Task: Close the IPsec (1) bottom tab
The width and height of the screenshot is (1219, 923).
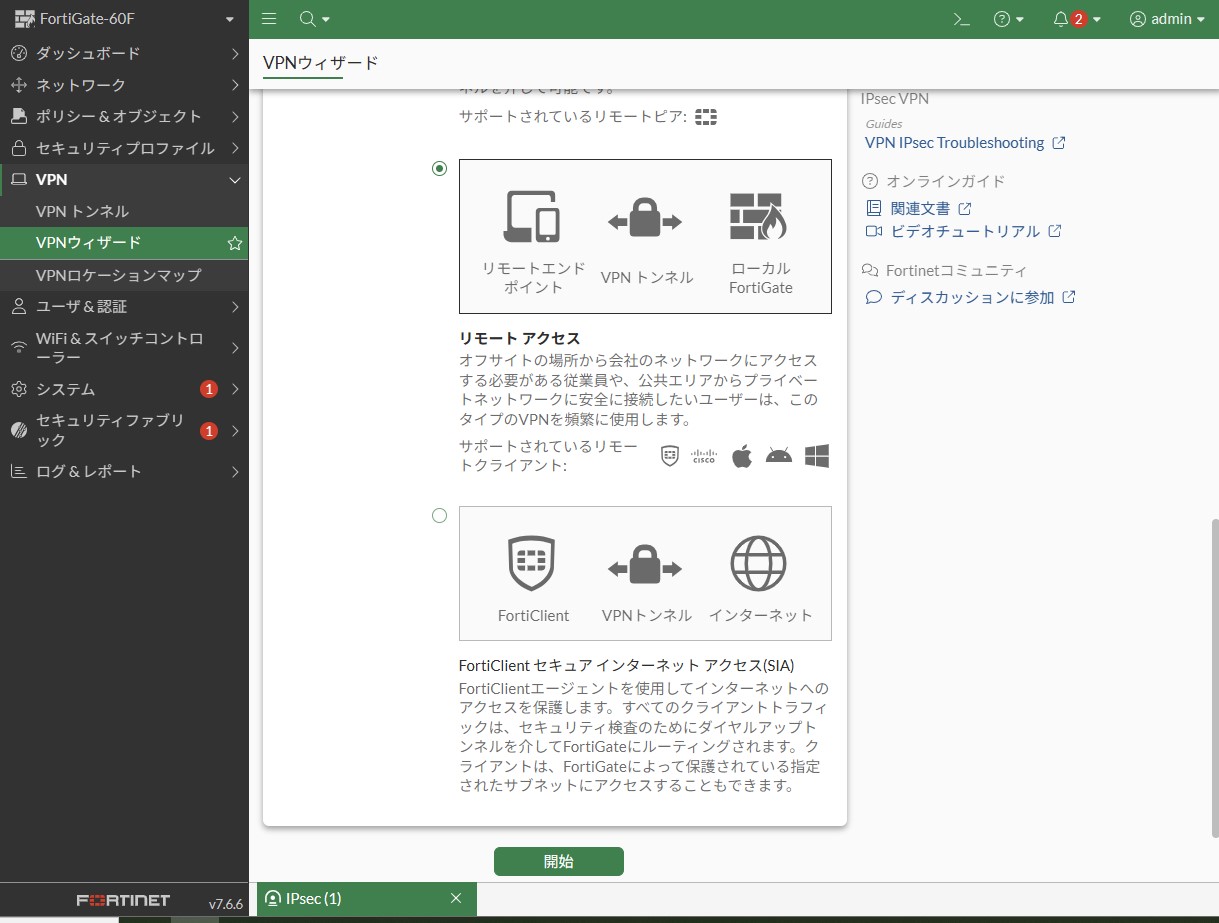Action: click(456, 898)
